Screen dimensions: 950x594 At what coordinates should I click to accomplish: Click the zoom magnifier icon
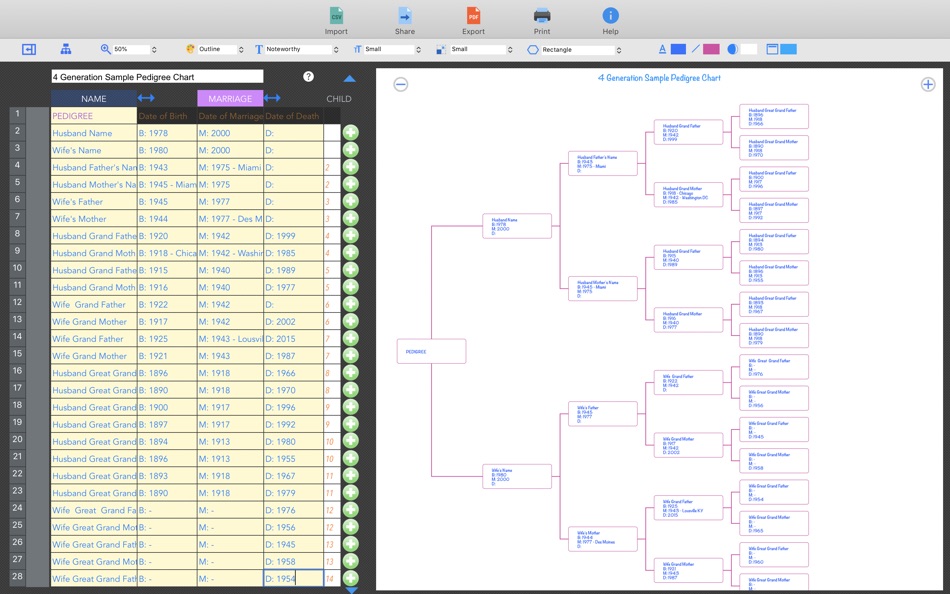click(105, 49)
